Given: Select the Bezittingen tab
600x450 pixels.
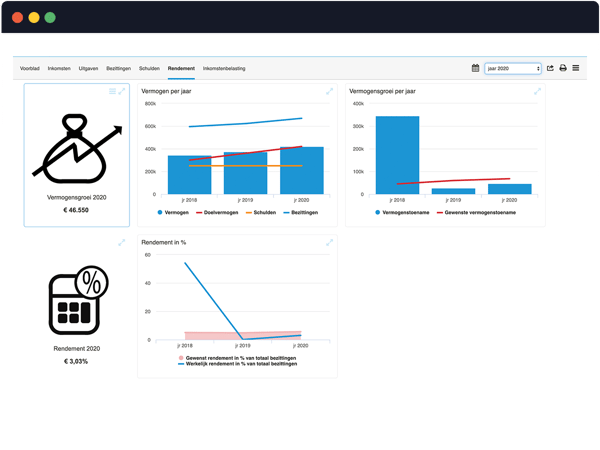Looking at the screenshot, I should click(x=119, y=68).
